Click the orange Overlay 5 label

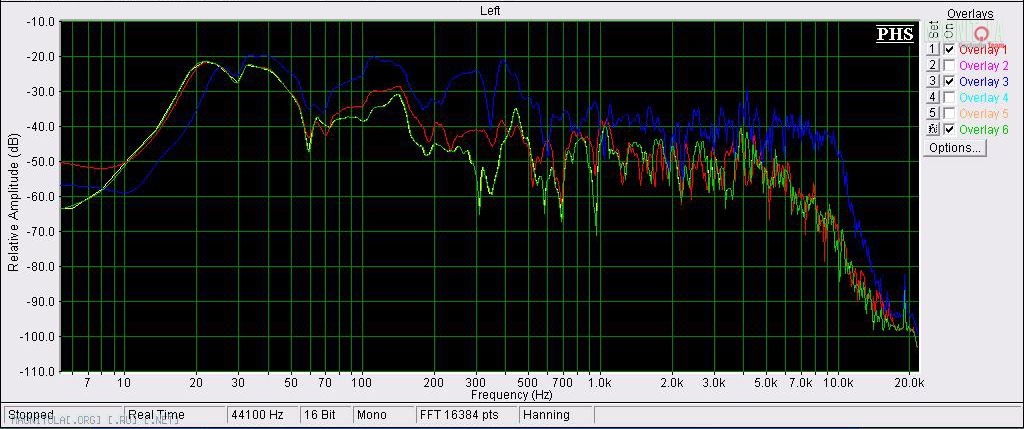coord(983,113)
